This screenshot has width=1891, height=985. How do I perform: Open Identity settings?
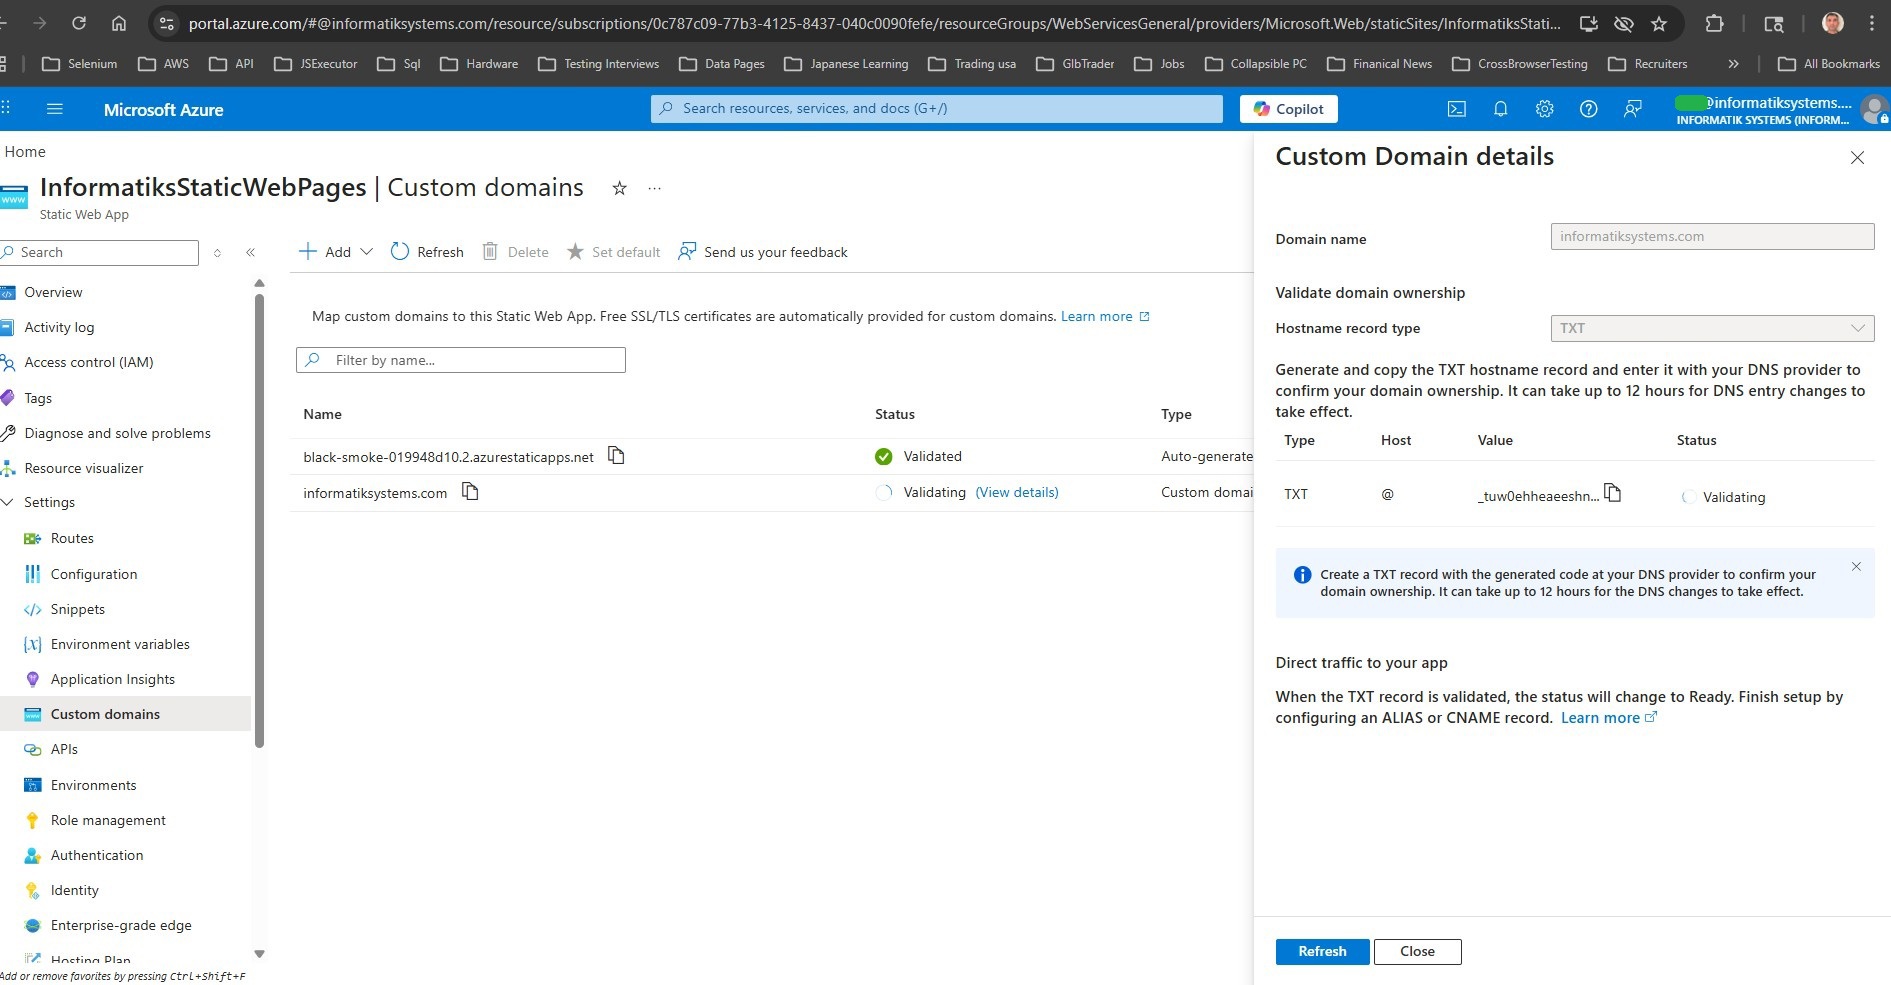pyautogui.click(x=75, y=890)
